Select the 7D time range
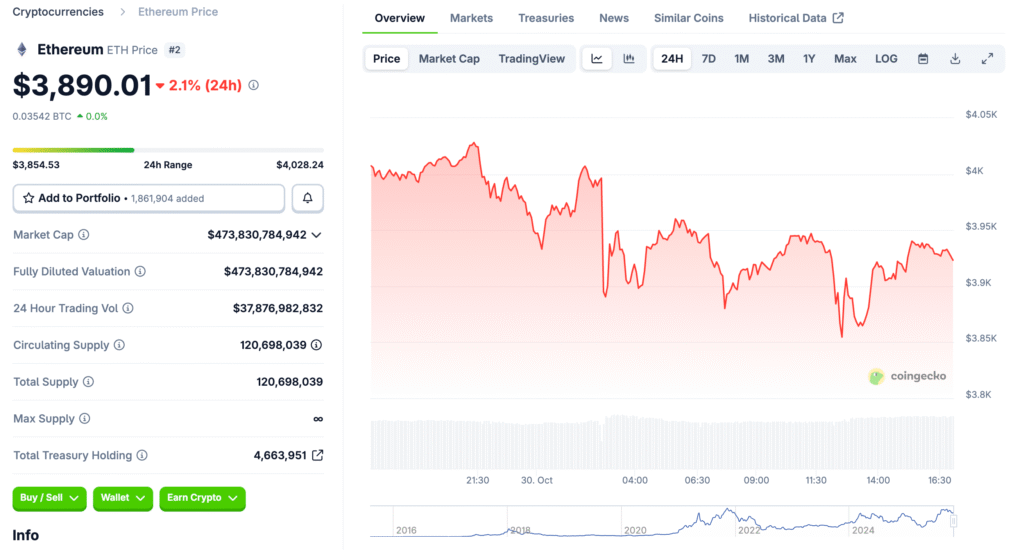 point(708,59)
